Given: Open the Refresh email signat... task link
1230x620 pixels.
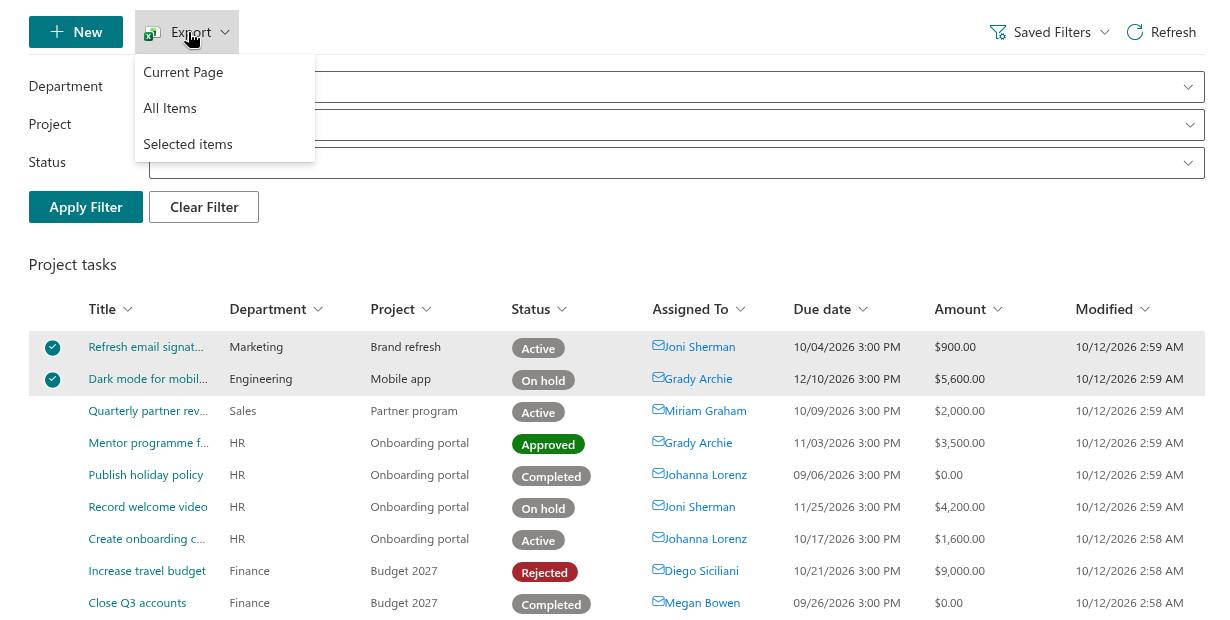Looking at the screenshot, I should coord(146,347).
